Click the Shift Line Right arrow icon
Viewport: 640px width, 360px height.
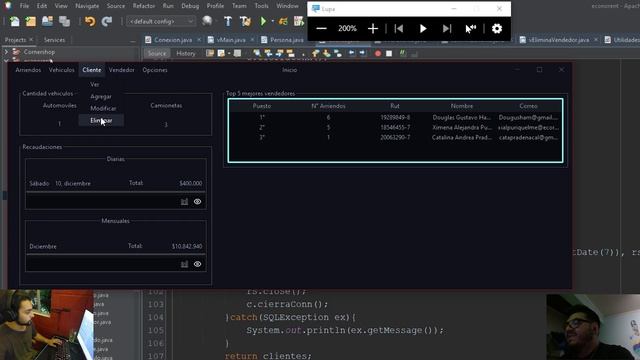pos(362,53)
